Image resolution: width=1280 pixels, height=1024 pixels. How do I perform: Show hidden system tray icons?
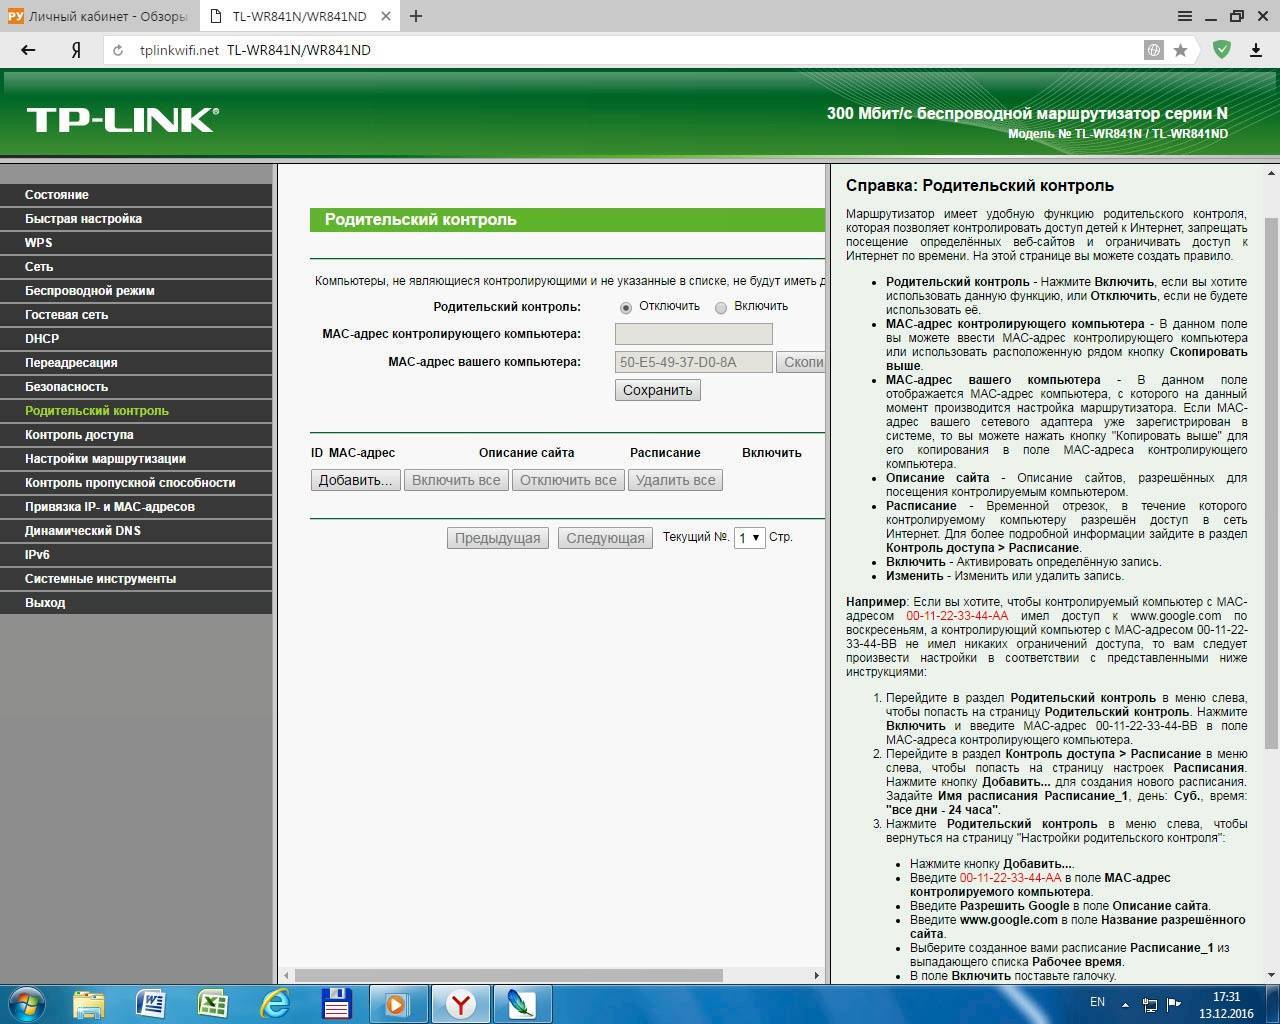(x=1125, y=1004)
